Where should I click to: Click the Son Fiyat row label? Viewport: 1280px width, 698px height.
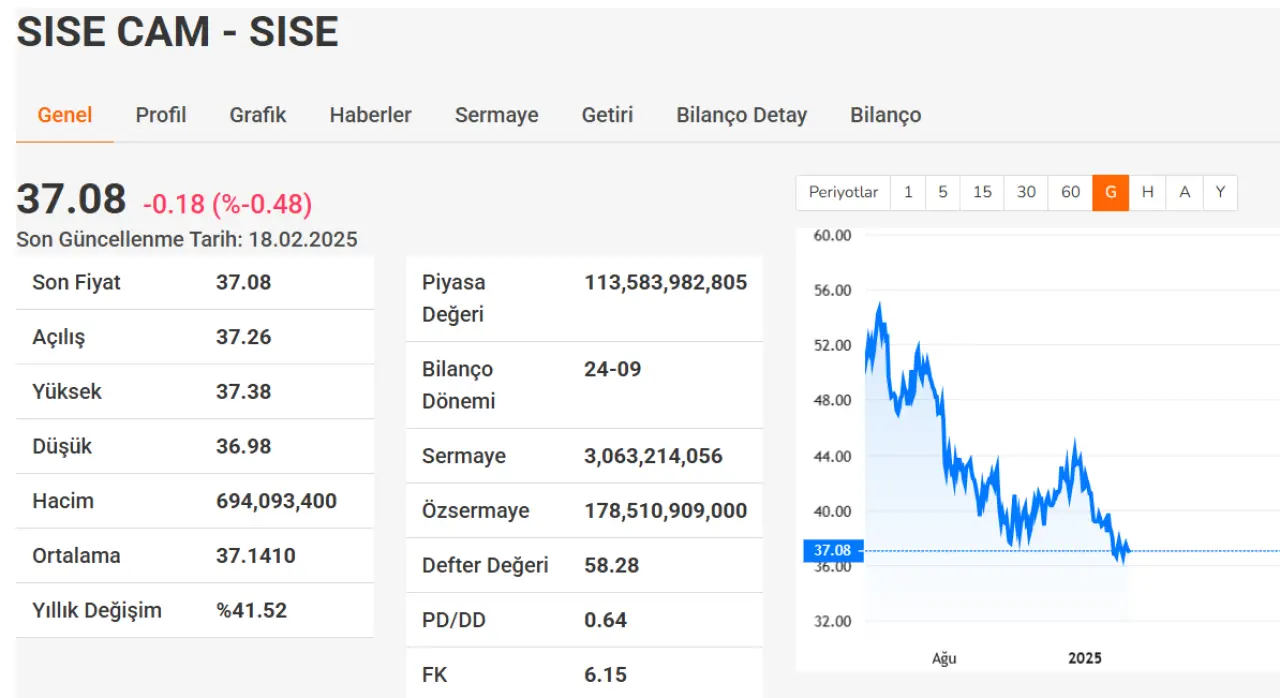pyautogui.click(x=76, y=282)
